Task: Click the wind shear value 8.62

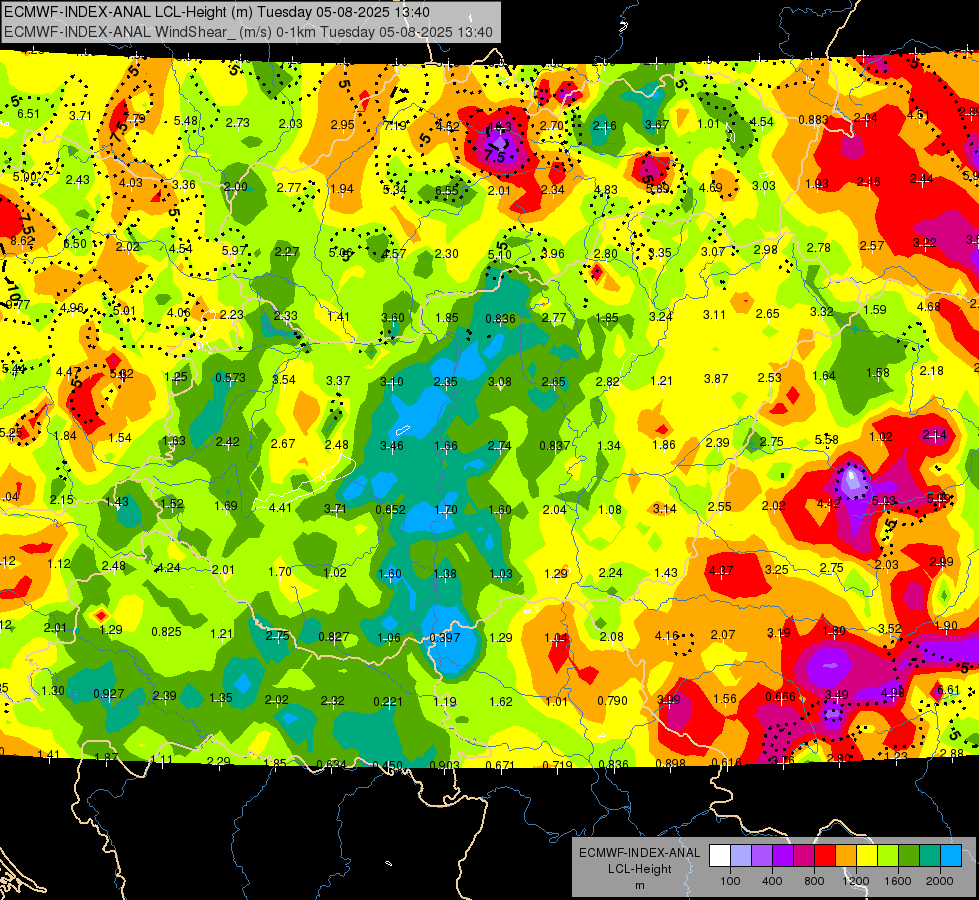Action: pyautogui.click(x=22, y=241)
